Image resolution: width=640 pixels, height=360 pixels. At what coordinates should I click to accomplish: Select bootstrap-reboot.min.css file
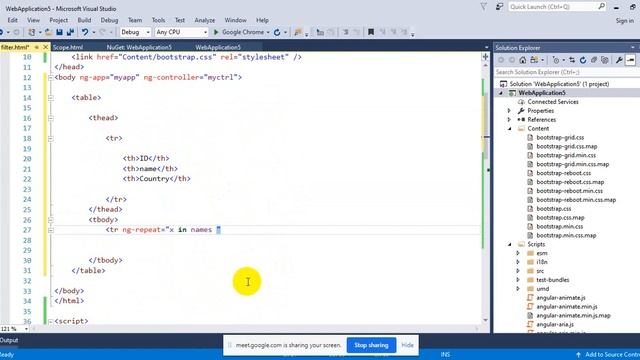(x=569, y=191)
